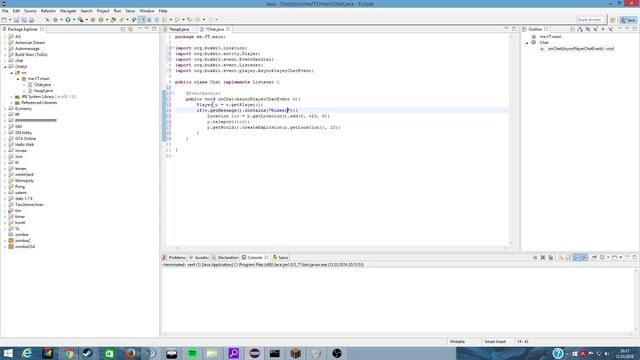This screenshot has height=360, width=640.
Task: Click the Windows Start button
Action: [x=8, y=353]
